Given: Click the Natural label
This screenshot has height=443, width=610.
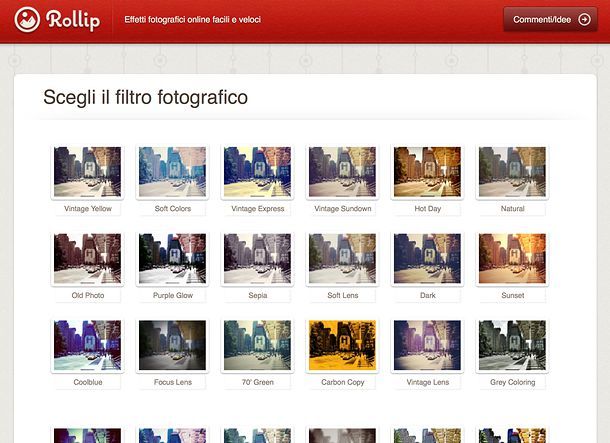Looking at the screenshot, I should point(512,209).
